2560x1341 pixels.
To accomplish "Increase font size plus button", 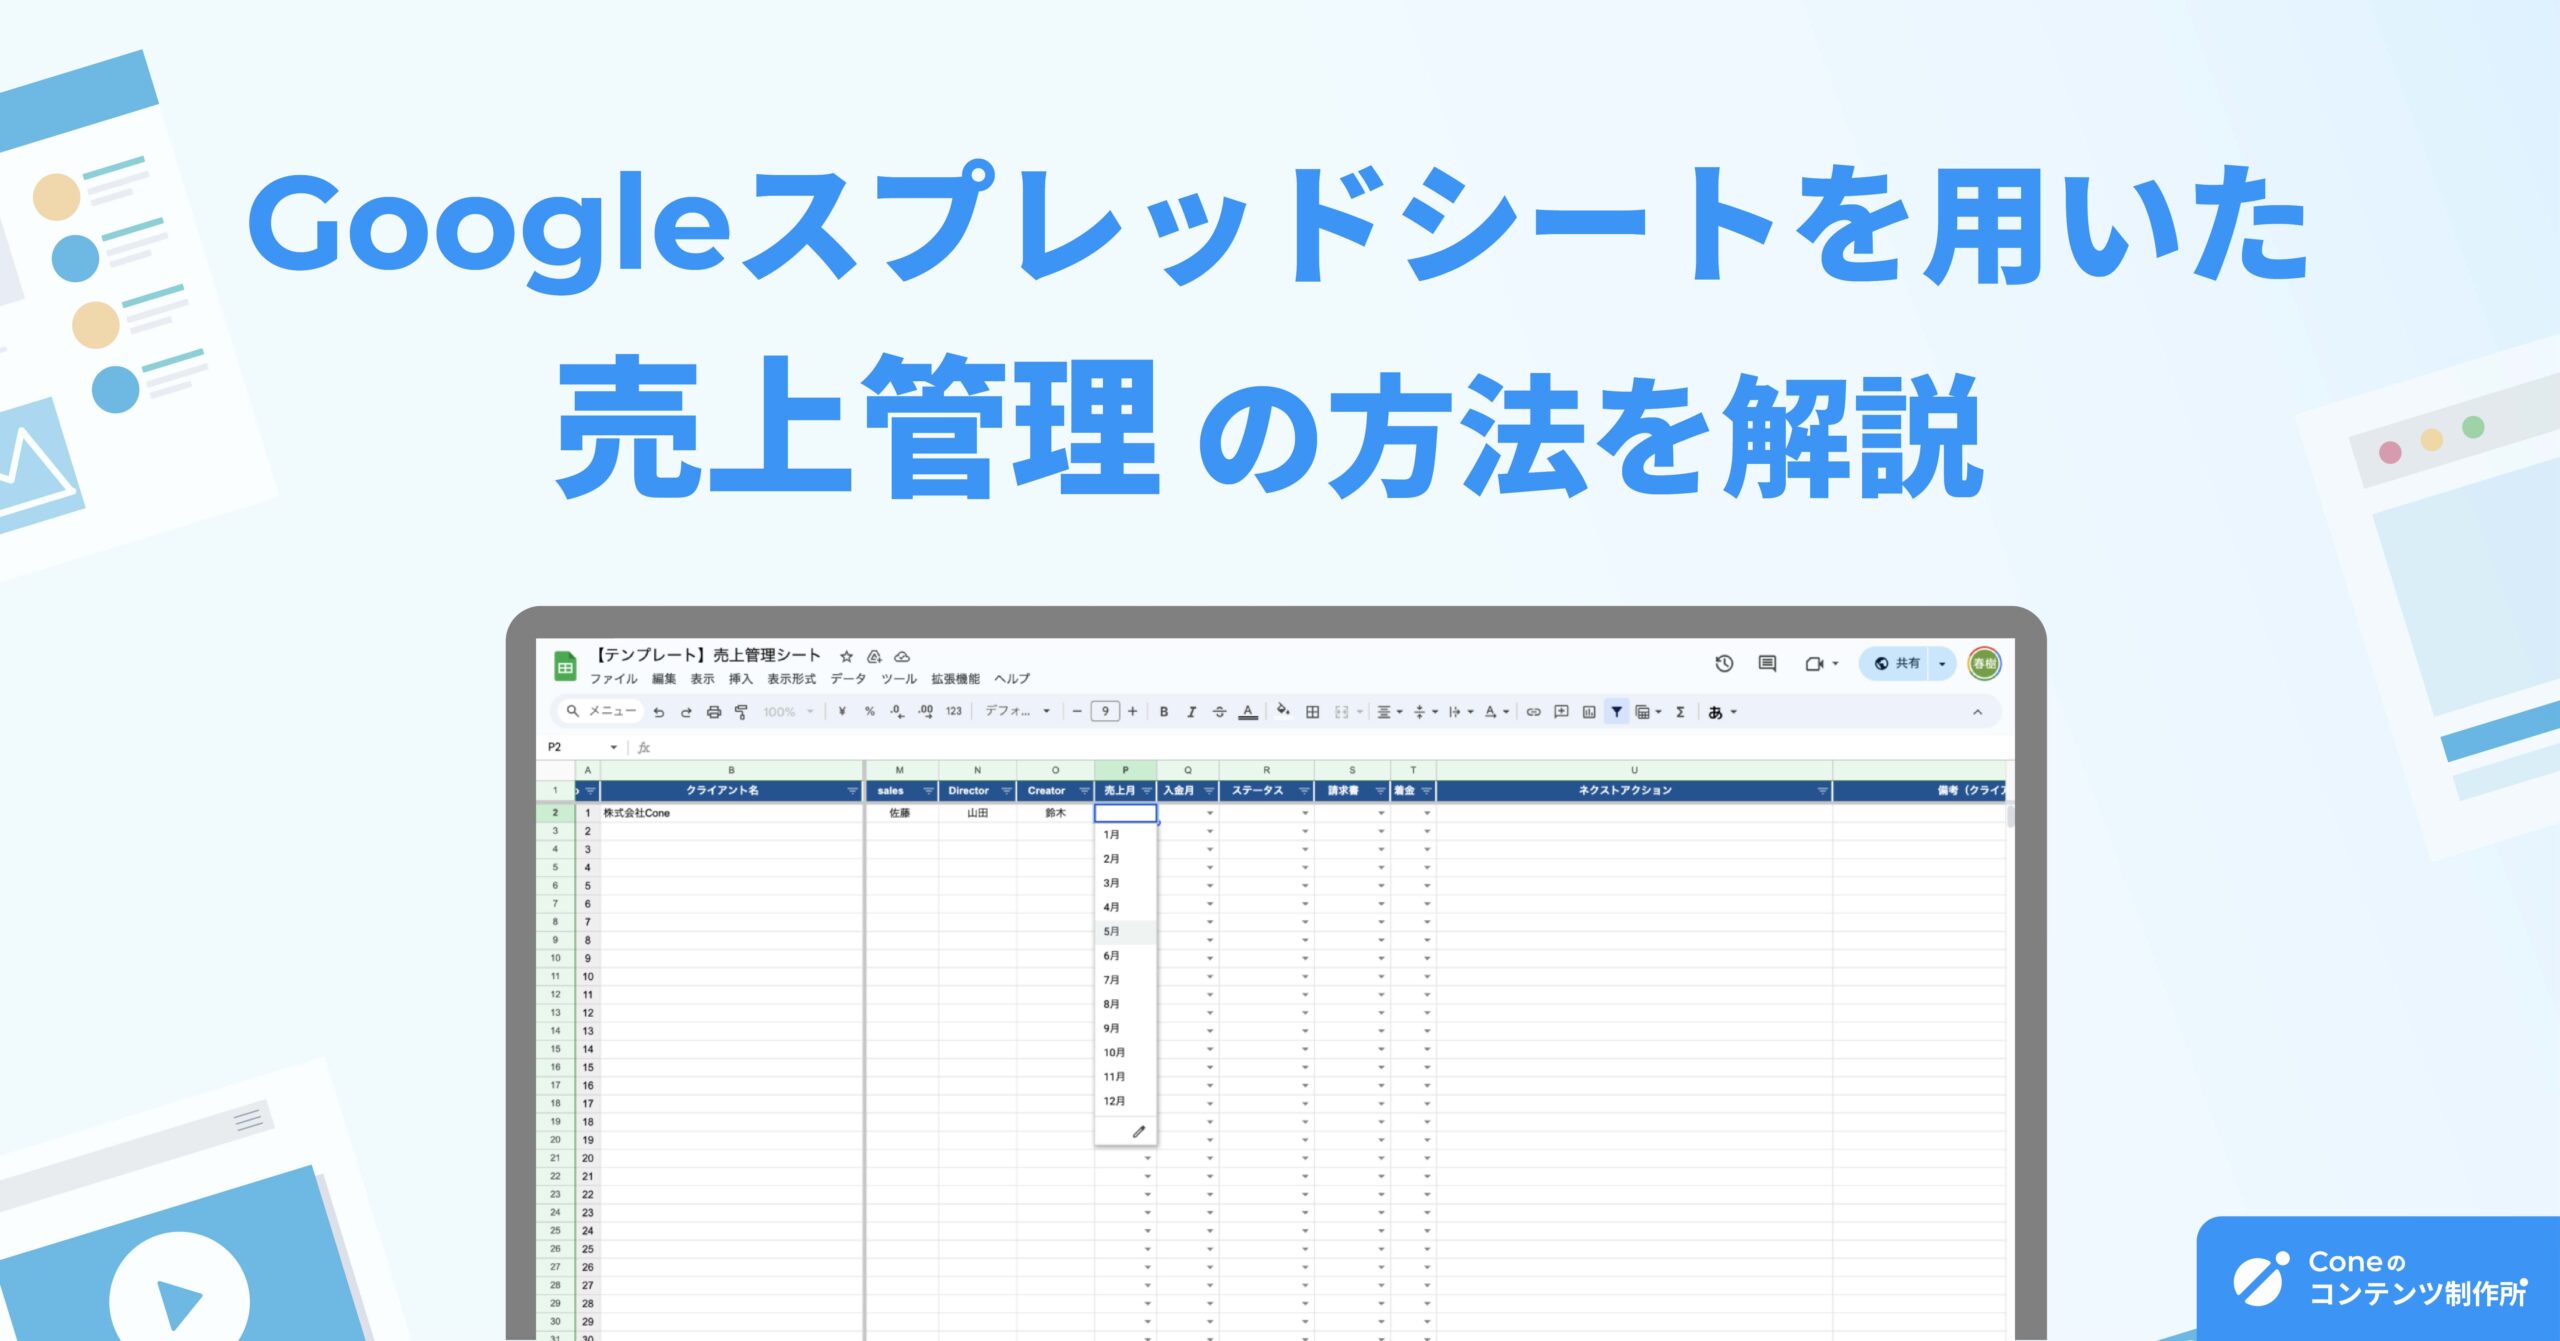I will [1133, 712].
